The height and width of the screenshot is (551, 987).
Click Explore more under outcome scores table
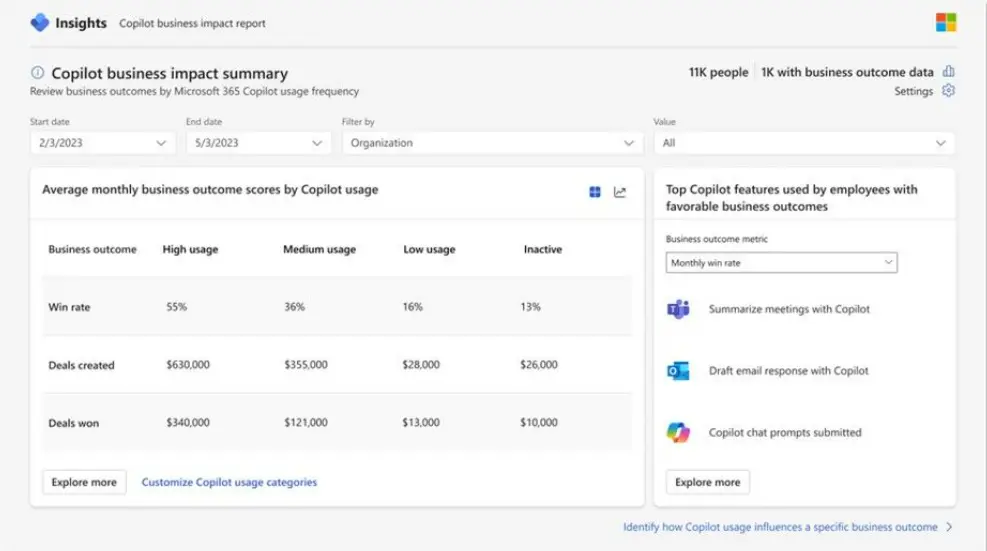(84, 482)
